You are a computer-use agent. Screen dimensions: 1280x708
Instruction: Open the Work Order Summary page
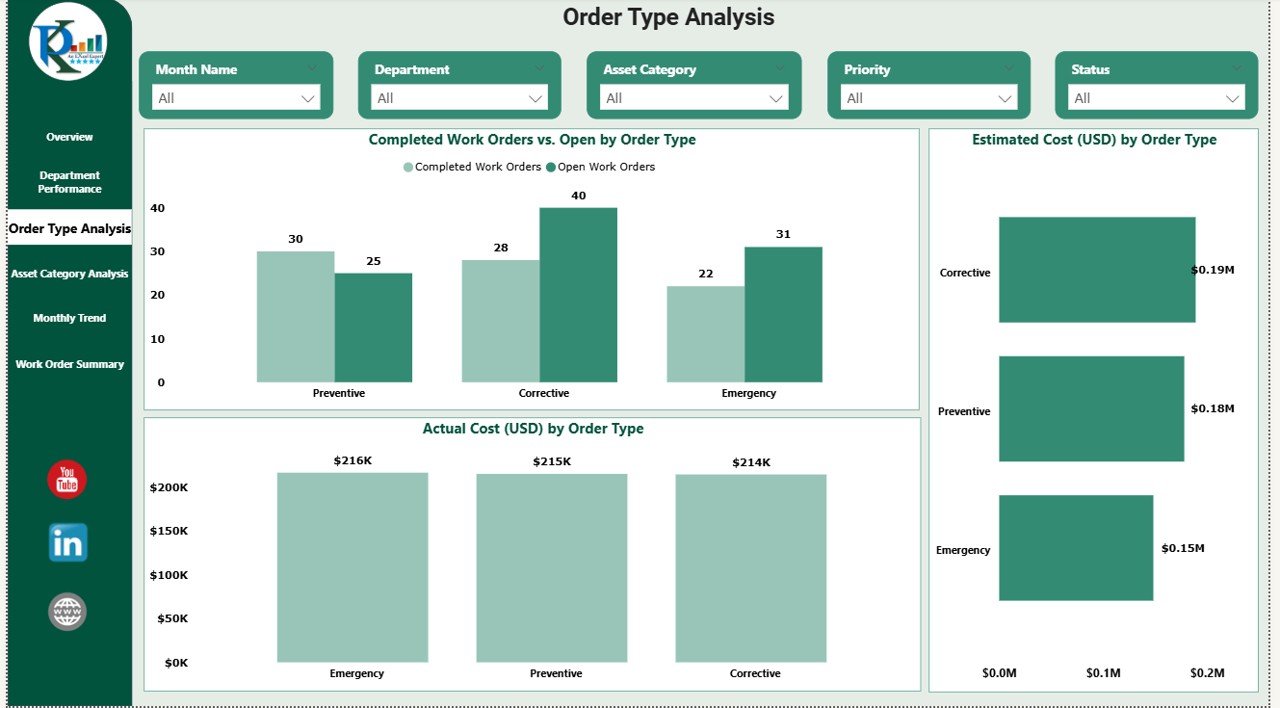click(68, 364)
